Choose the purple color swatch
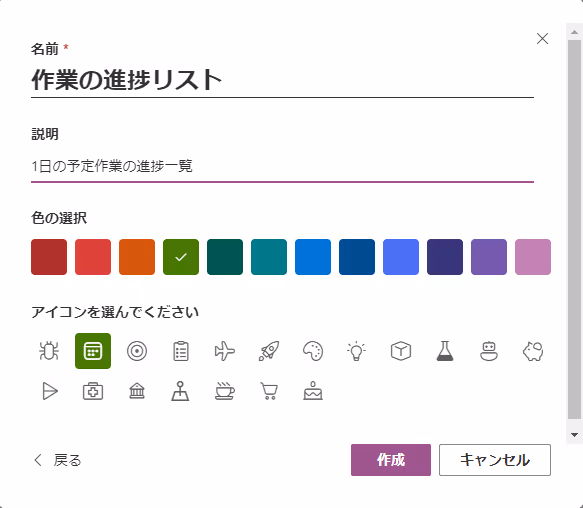The height and width of the screenshot is (508, 583). (489, 257)
